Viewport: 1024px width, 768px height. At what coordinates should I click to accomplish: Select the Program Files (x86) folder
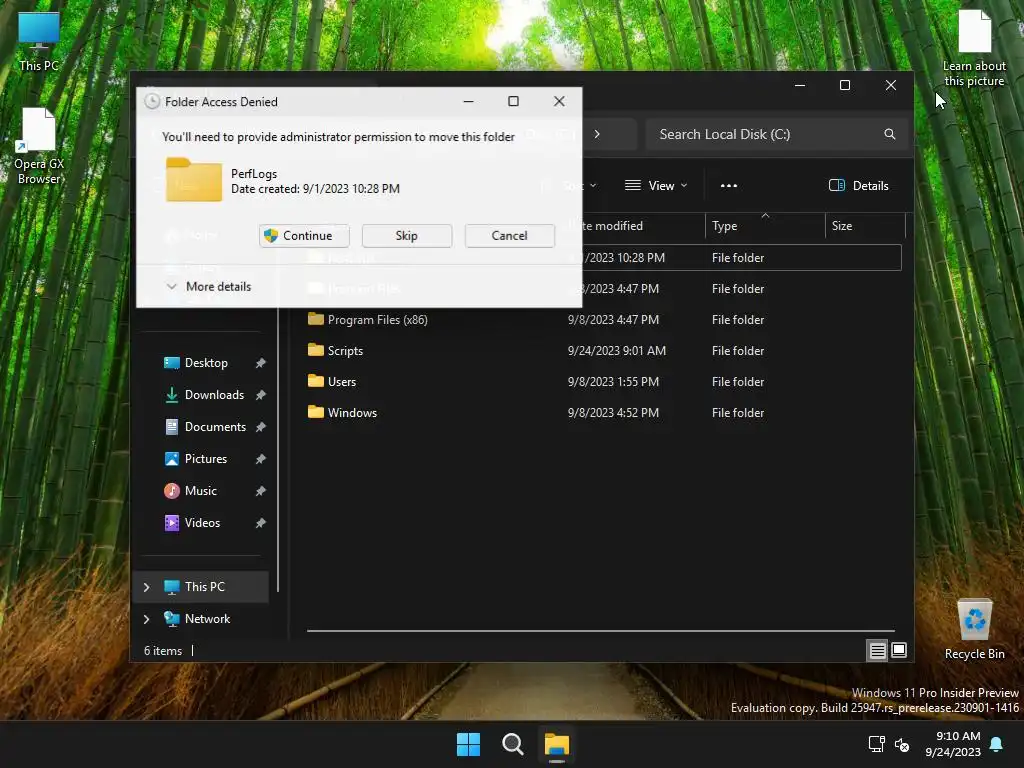tap(604, 320)
